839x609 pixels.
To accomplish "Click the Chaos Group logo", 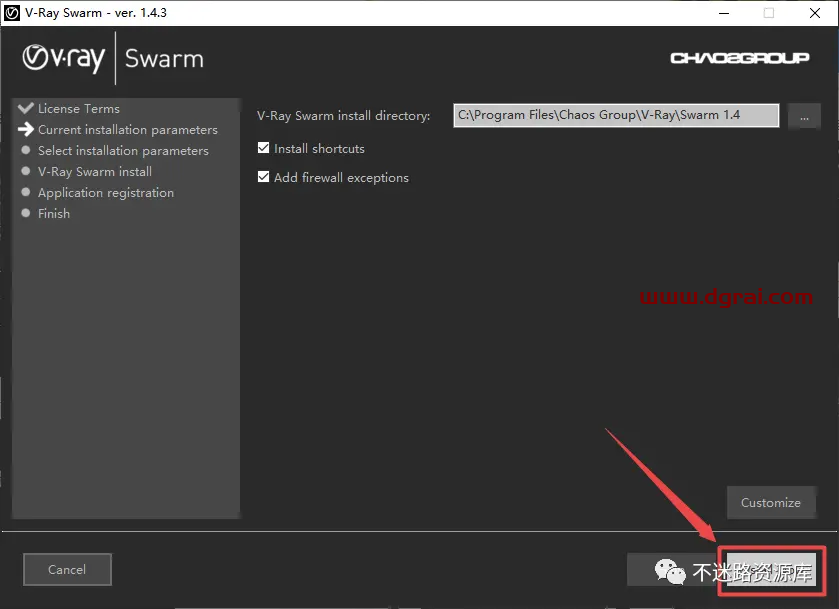I will pos(740,58).
